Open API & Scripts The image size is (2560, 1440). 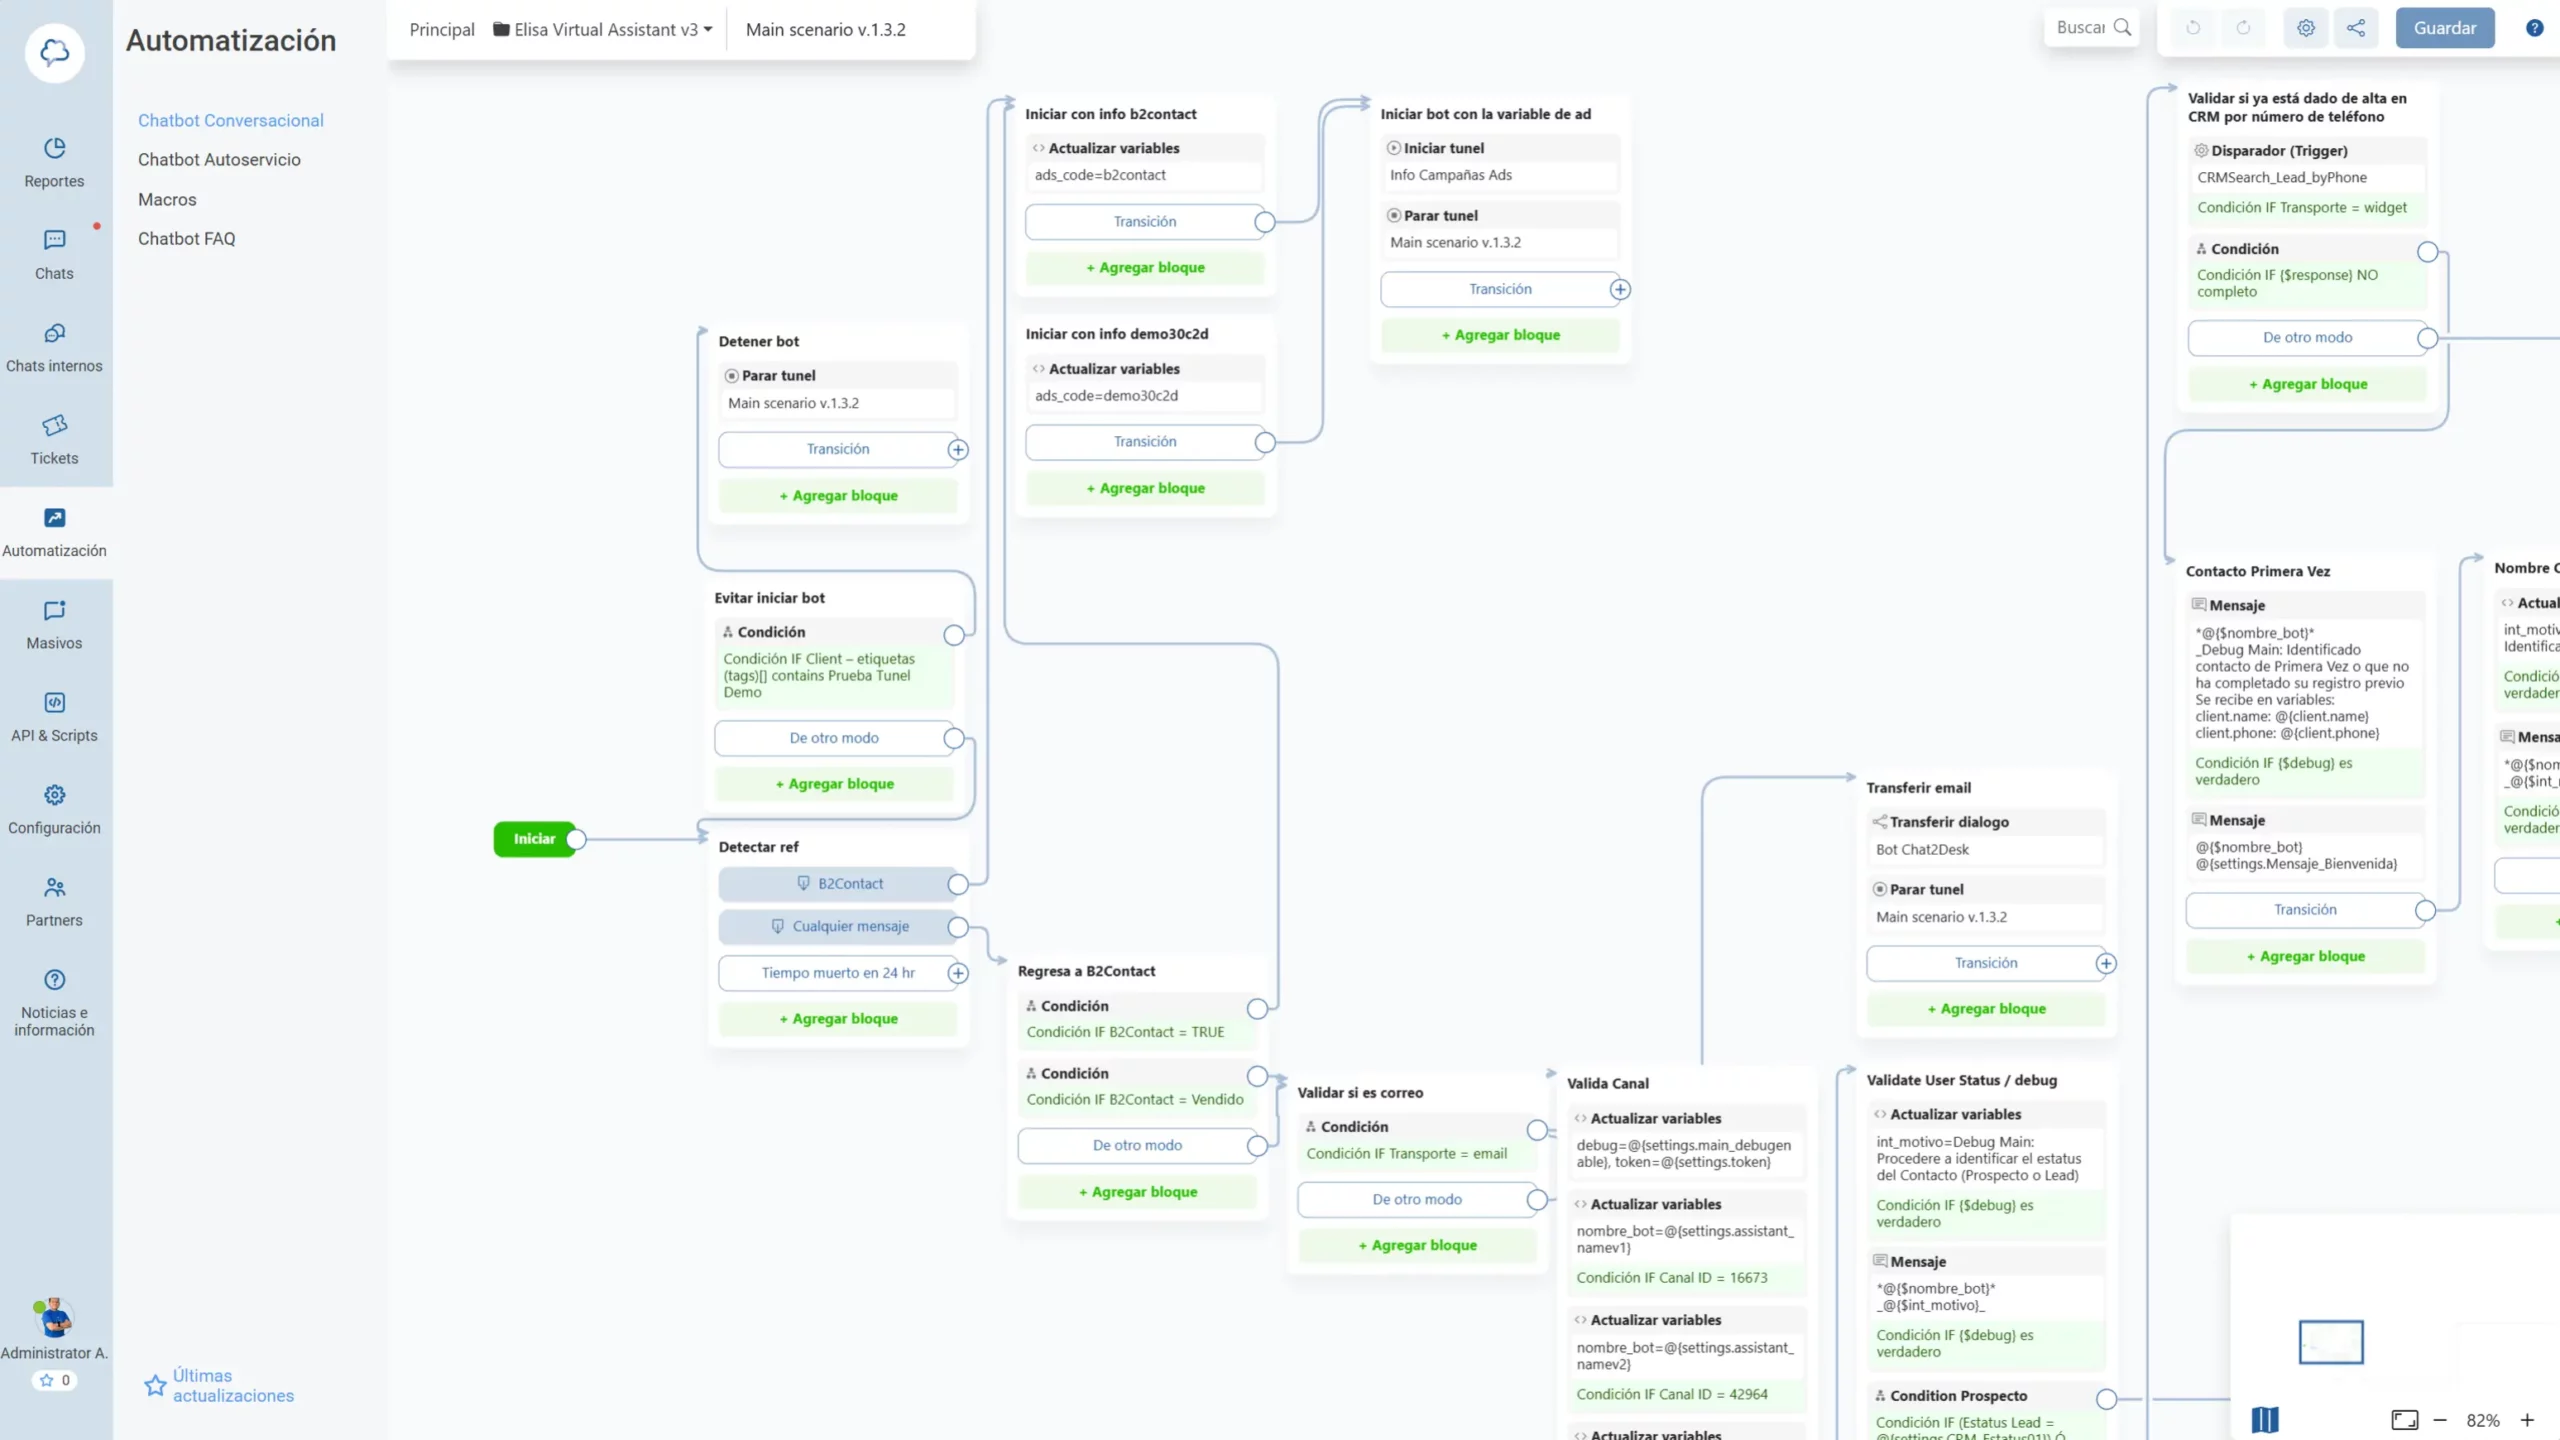(x=54, y=716)
